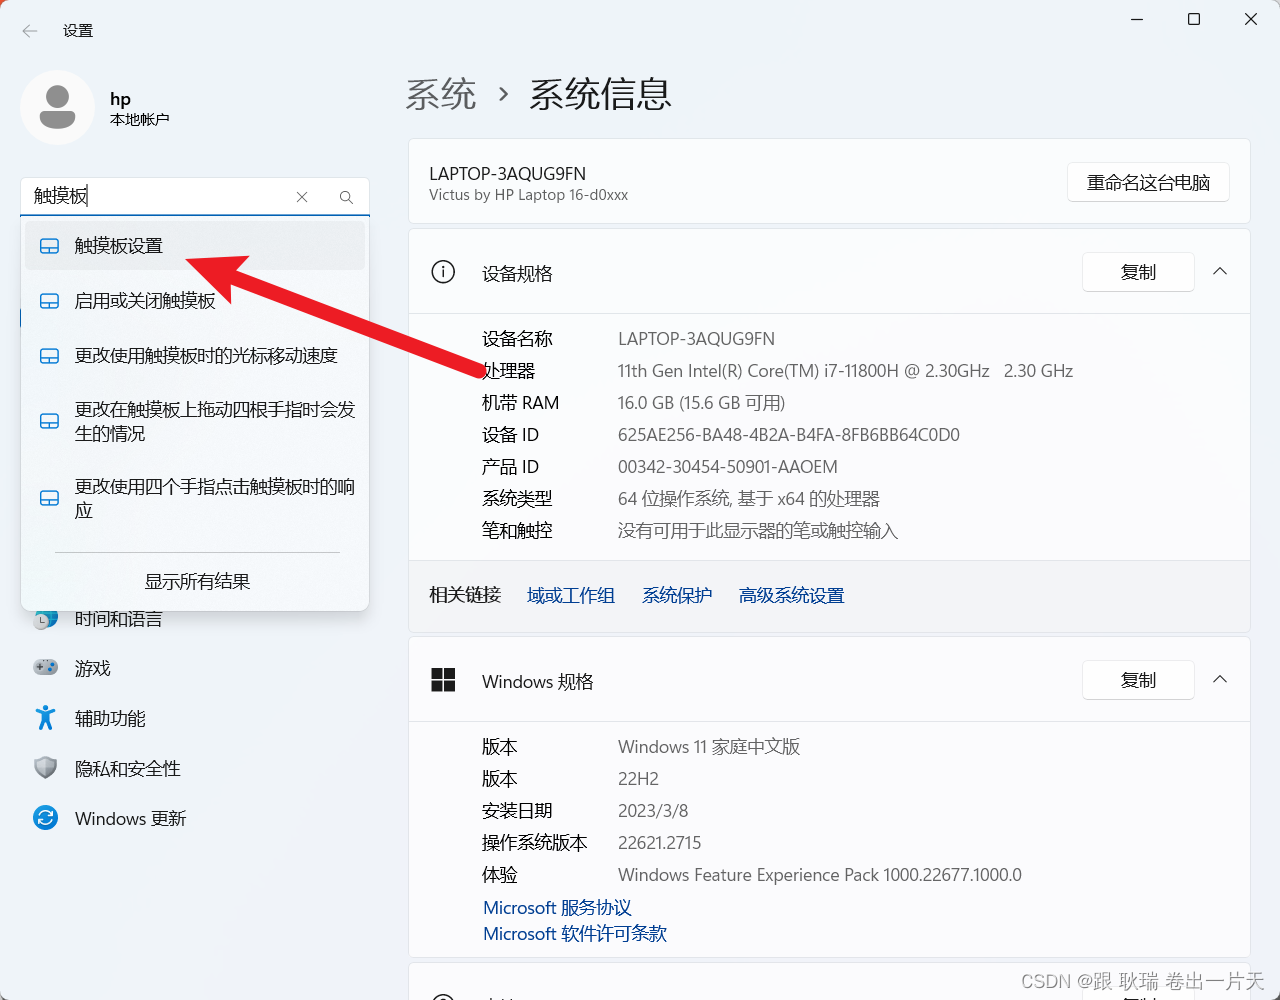This screenshot has height=1000, width=1280.
Task: Click the product ID 00342-30454 value
Action: pos(728,467)
